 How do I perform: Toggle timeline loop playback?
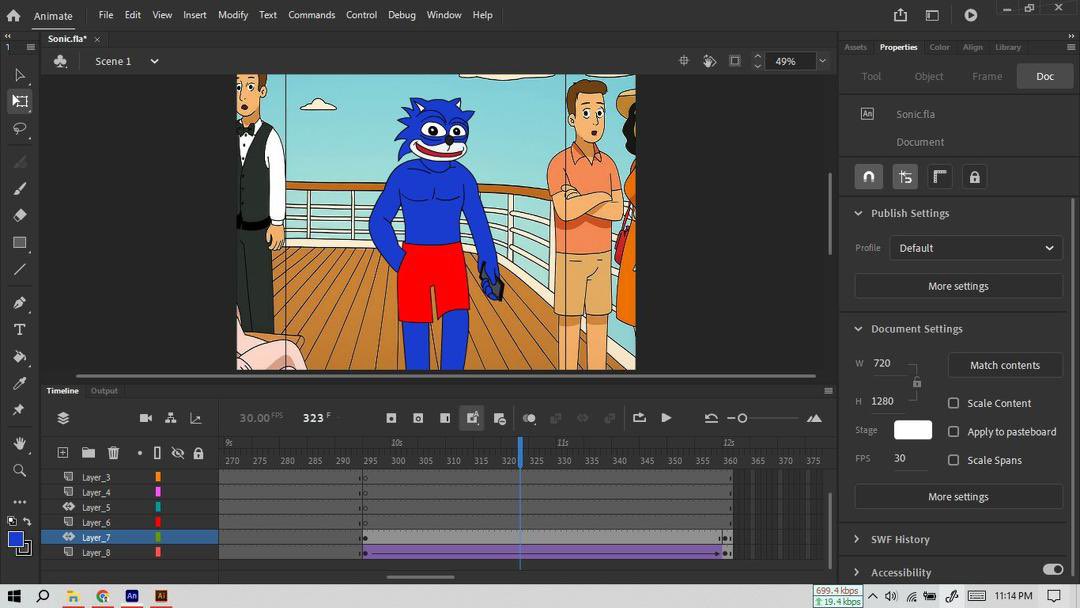pos(639,418)
